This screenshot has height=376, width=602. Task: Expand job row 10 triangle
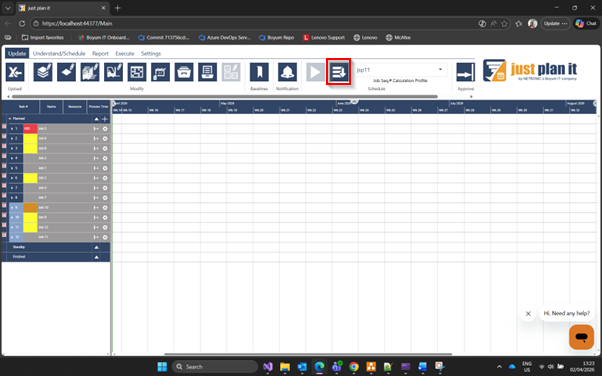pyautogui.click(x=12, y=217)
